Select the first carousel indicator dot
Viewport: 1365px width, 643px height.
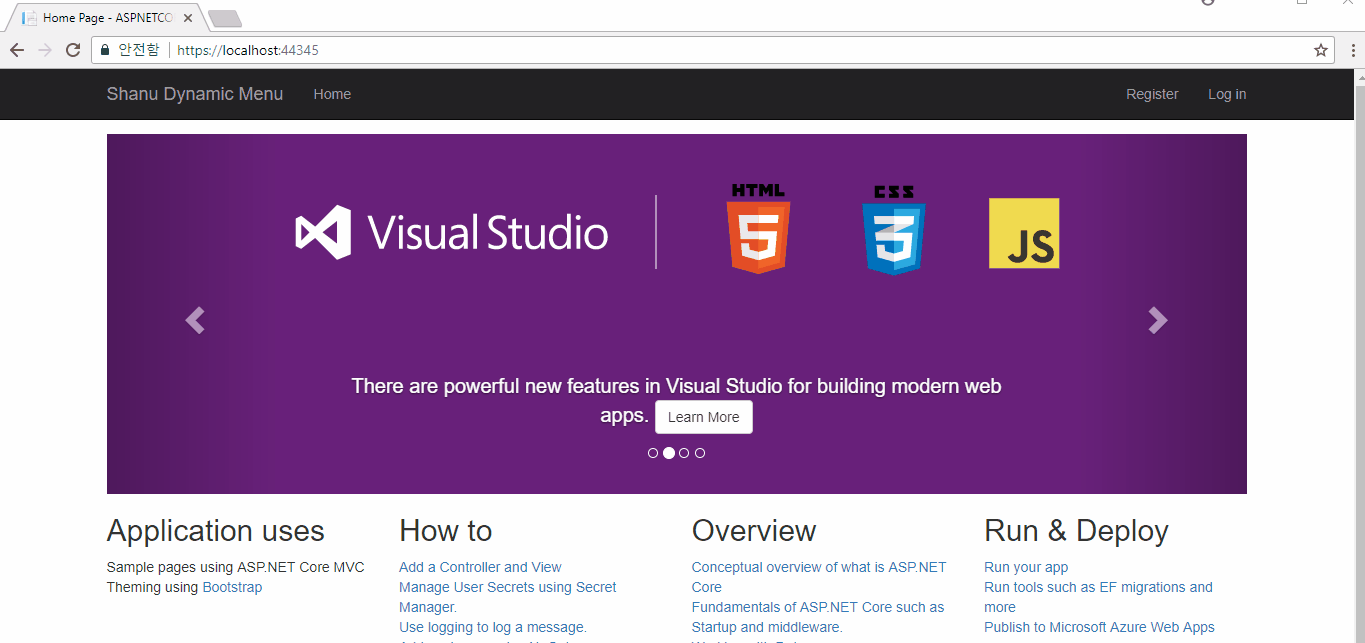coord(653,453)
